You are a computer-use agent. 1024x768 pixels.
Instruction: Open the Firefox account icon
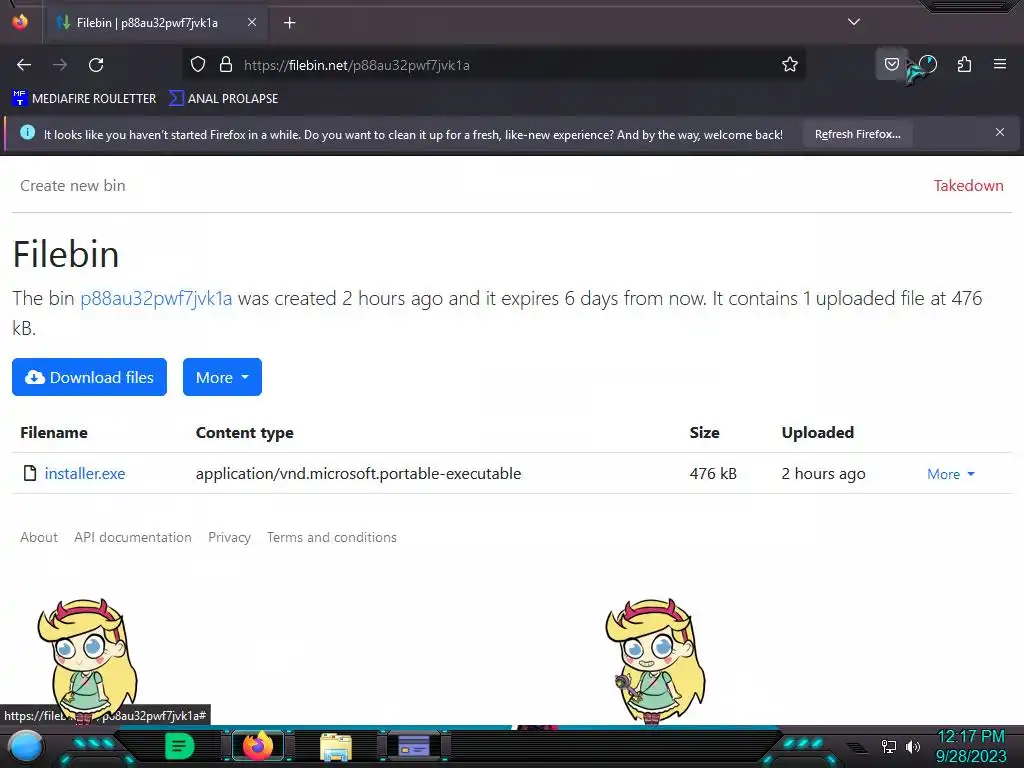[928, 64]
